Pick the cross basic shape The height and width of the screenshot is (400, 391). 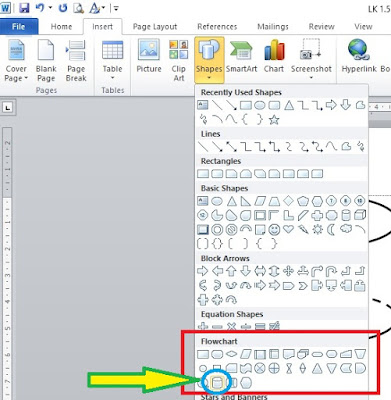point(317,216)
